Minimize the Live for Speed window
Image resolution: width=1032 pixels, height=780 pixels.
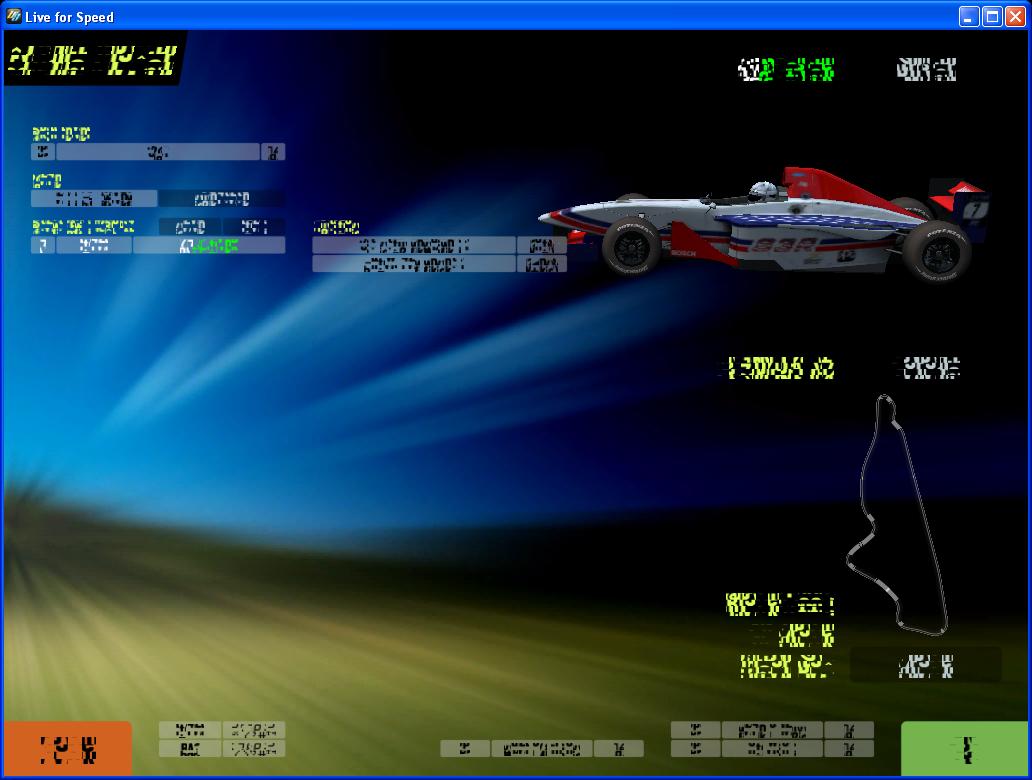[x=969, y=16]
